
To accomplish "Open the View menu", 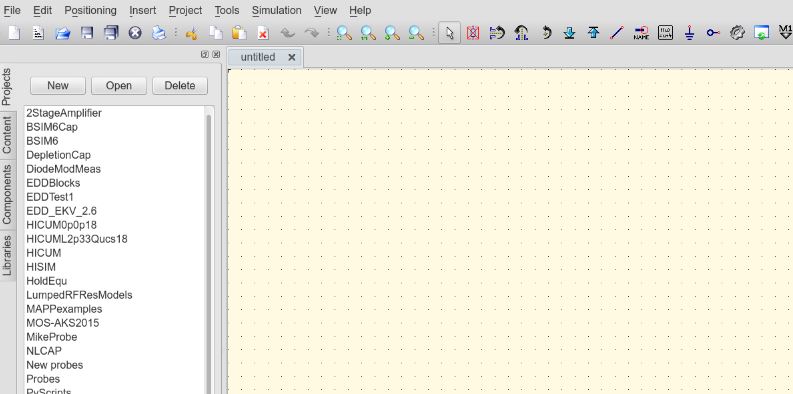I will pyautogui.click(x=325, y=10).
